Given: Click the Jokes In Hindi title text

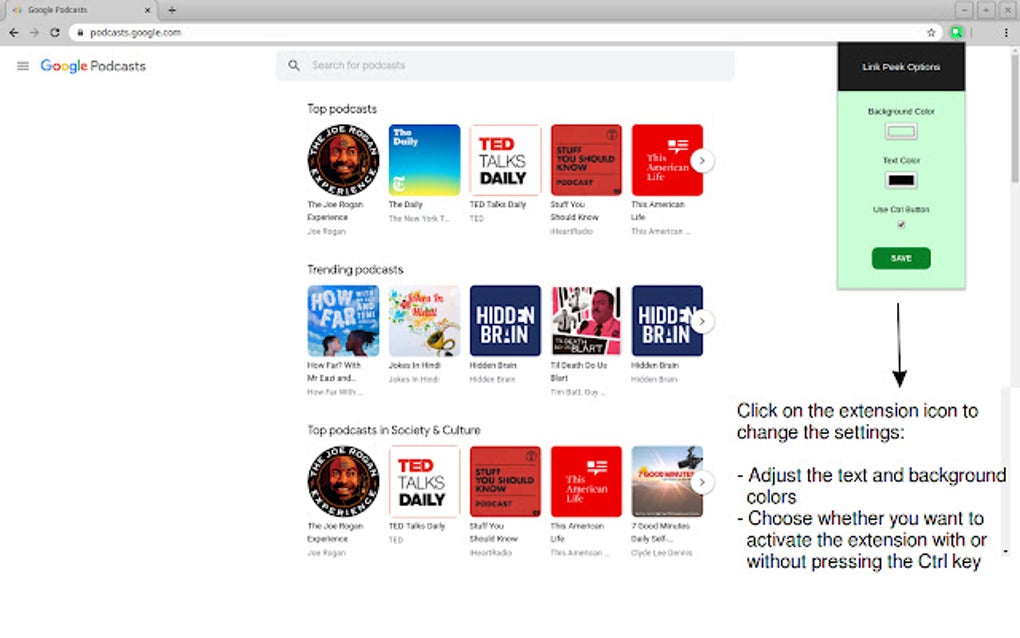Looking at the screenshot, I should click(414, 365).
